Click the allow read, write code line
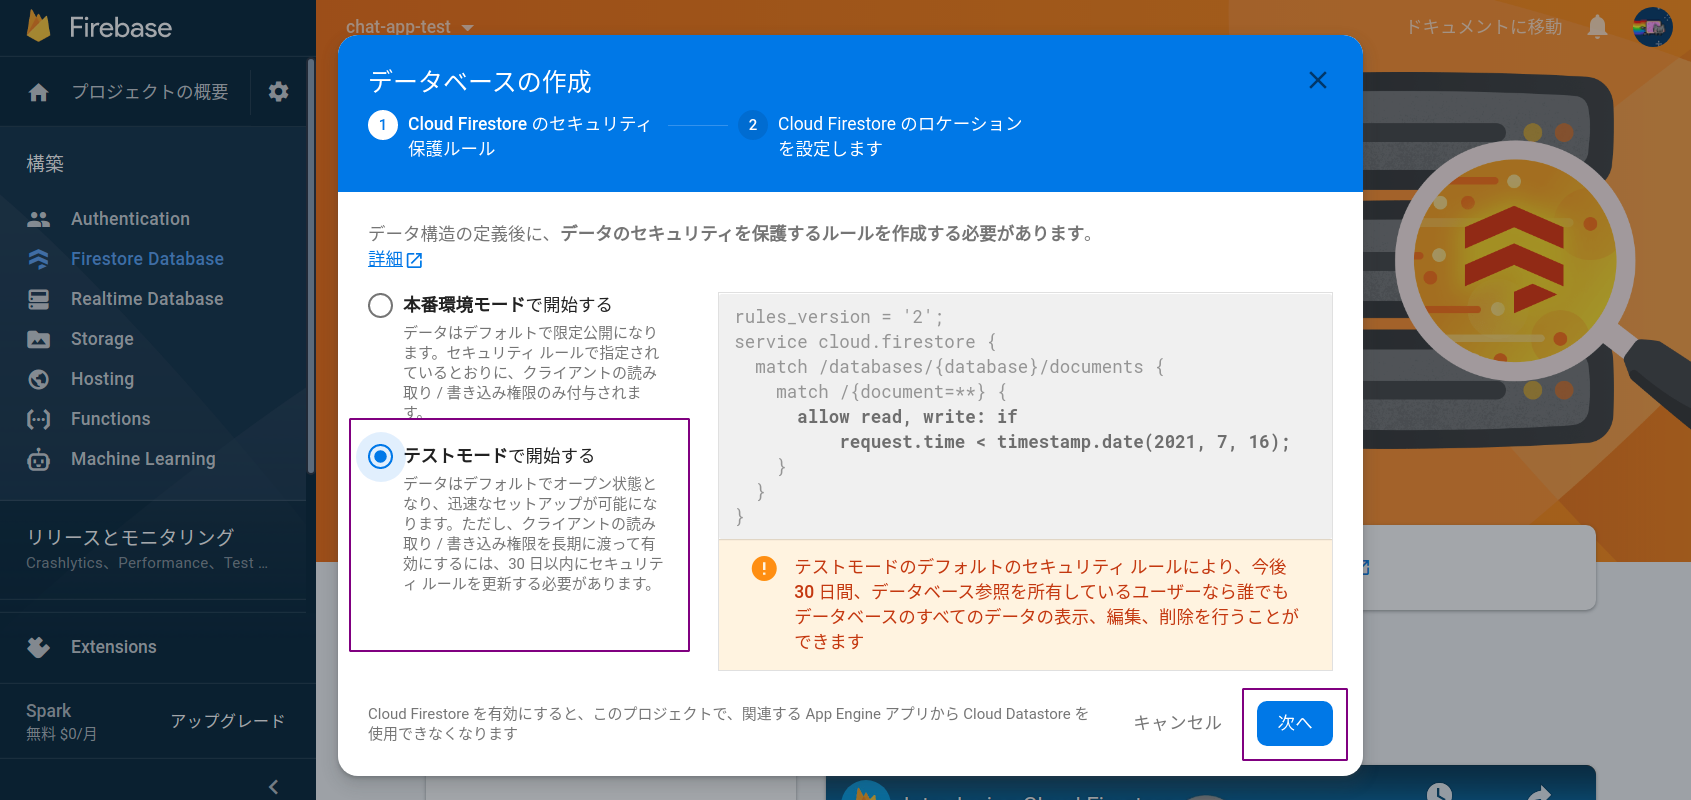The height and width of the screenshot is (800, 1691). (x=907, y=417)
